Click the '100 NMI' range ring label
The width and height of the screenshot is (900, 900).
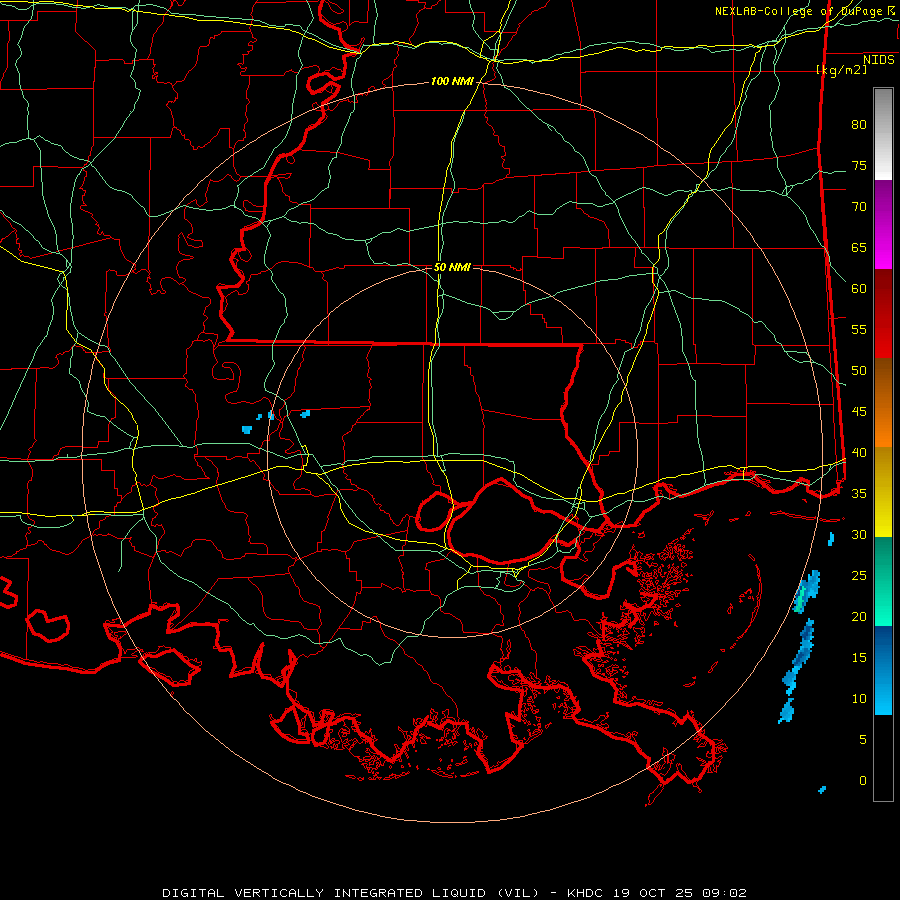[x=452, y=82]
